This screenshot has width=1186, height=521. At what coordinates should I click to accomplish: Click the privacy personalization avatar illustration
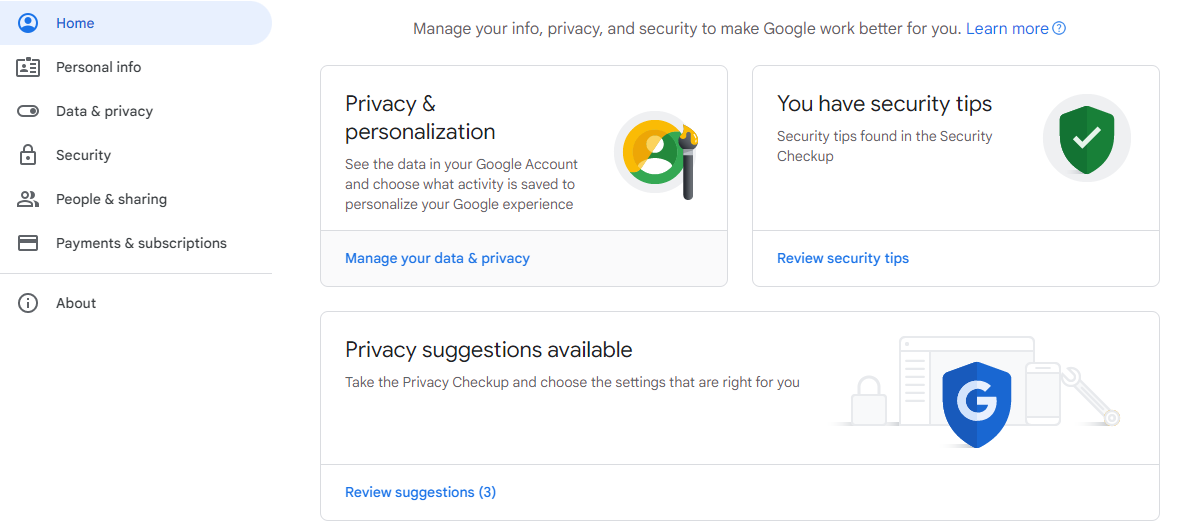pyautogui.click(x=657, y=155)
